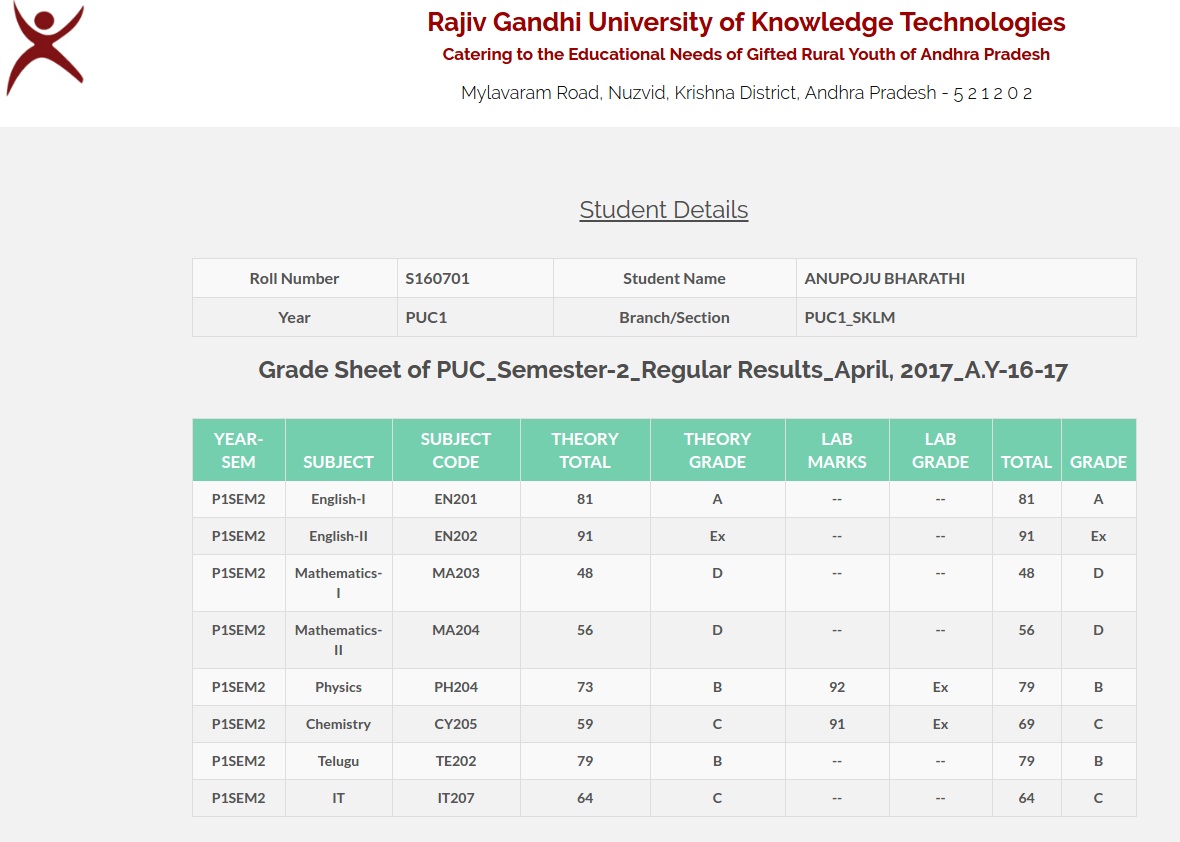Click the Student Name label cell
Viewport: 1180px width, 842px height.
(674, 278)
